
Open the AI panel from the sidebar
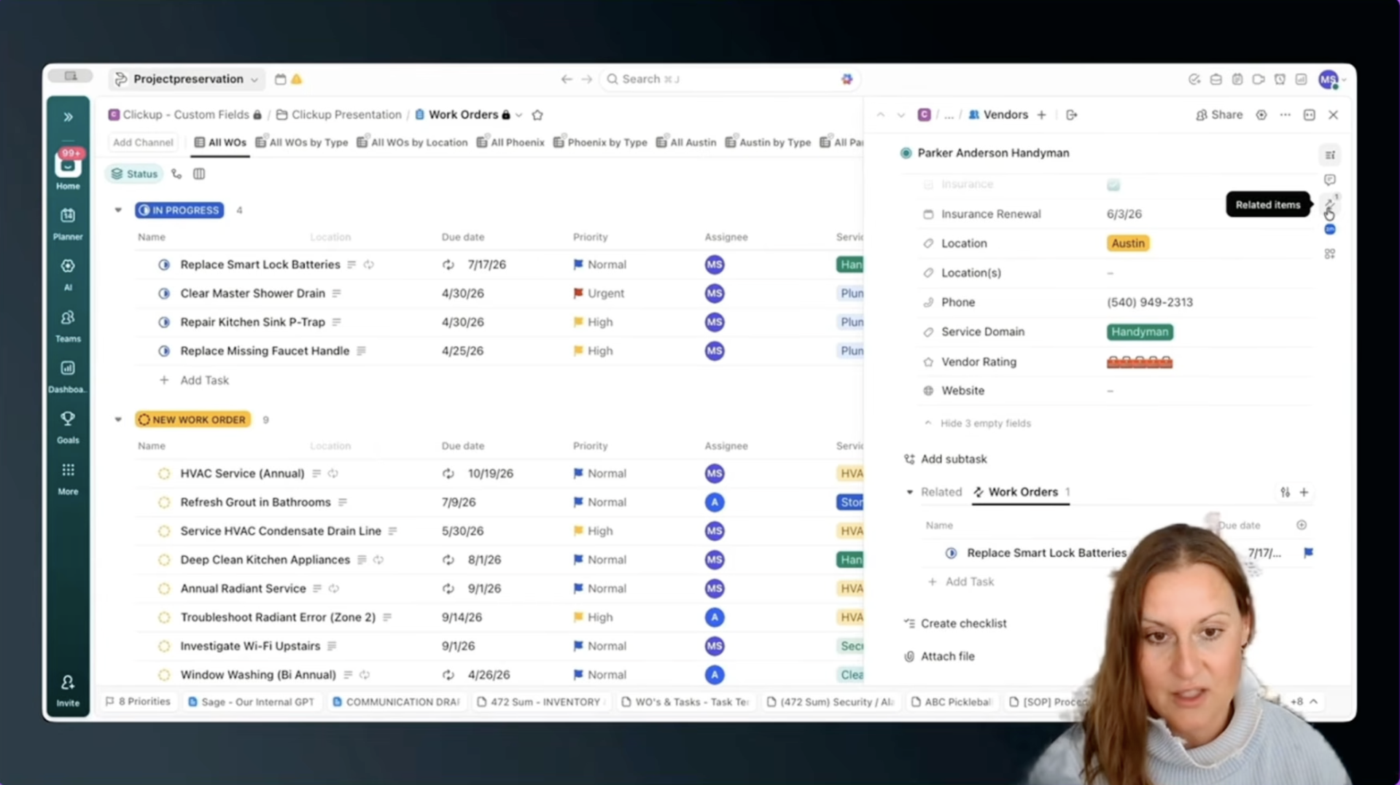click(67, 272)
